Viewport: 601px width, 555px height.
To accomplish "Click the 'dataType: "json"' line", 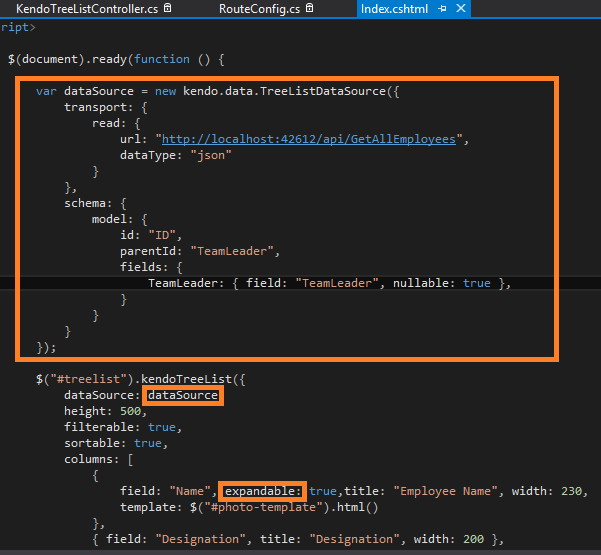I will click(x=176, y=155).
